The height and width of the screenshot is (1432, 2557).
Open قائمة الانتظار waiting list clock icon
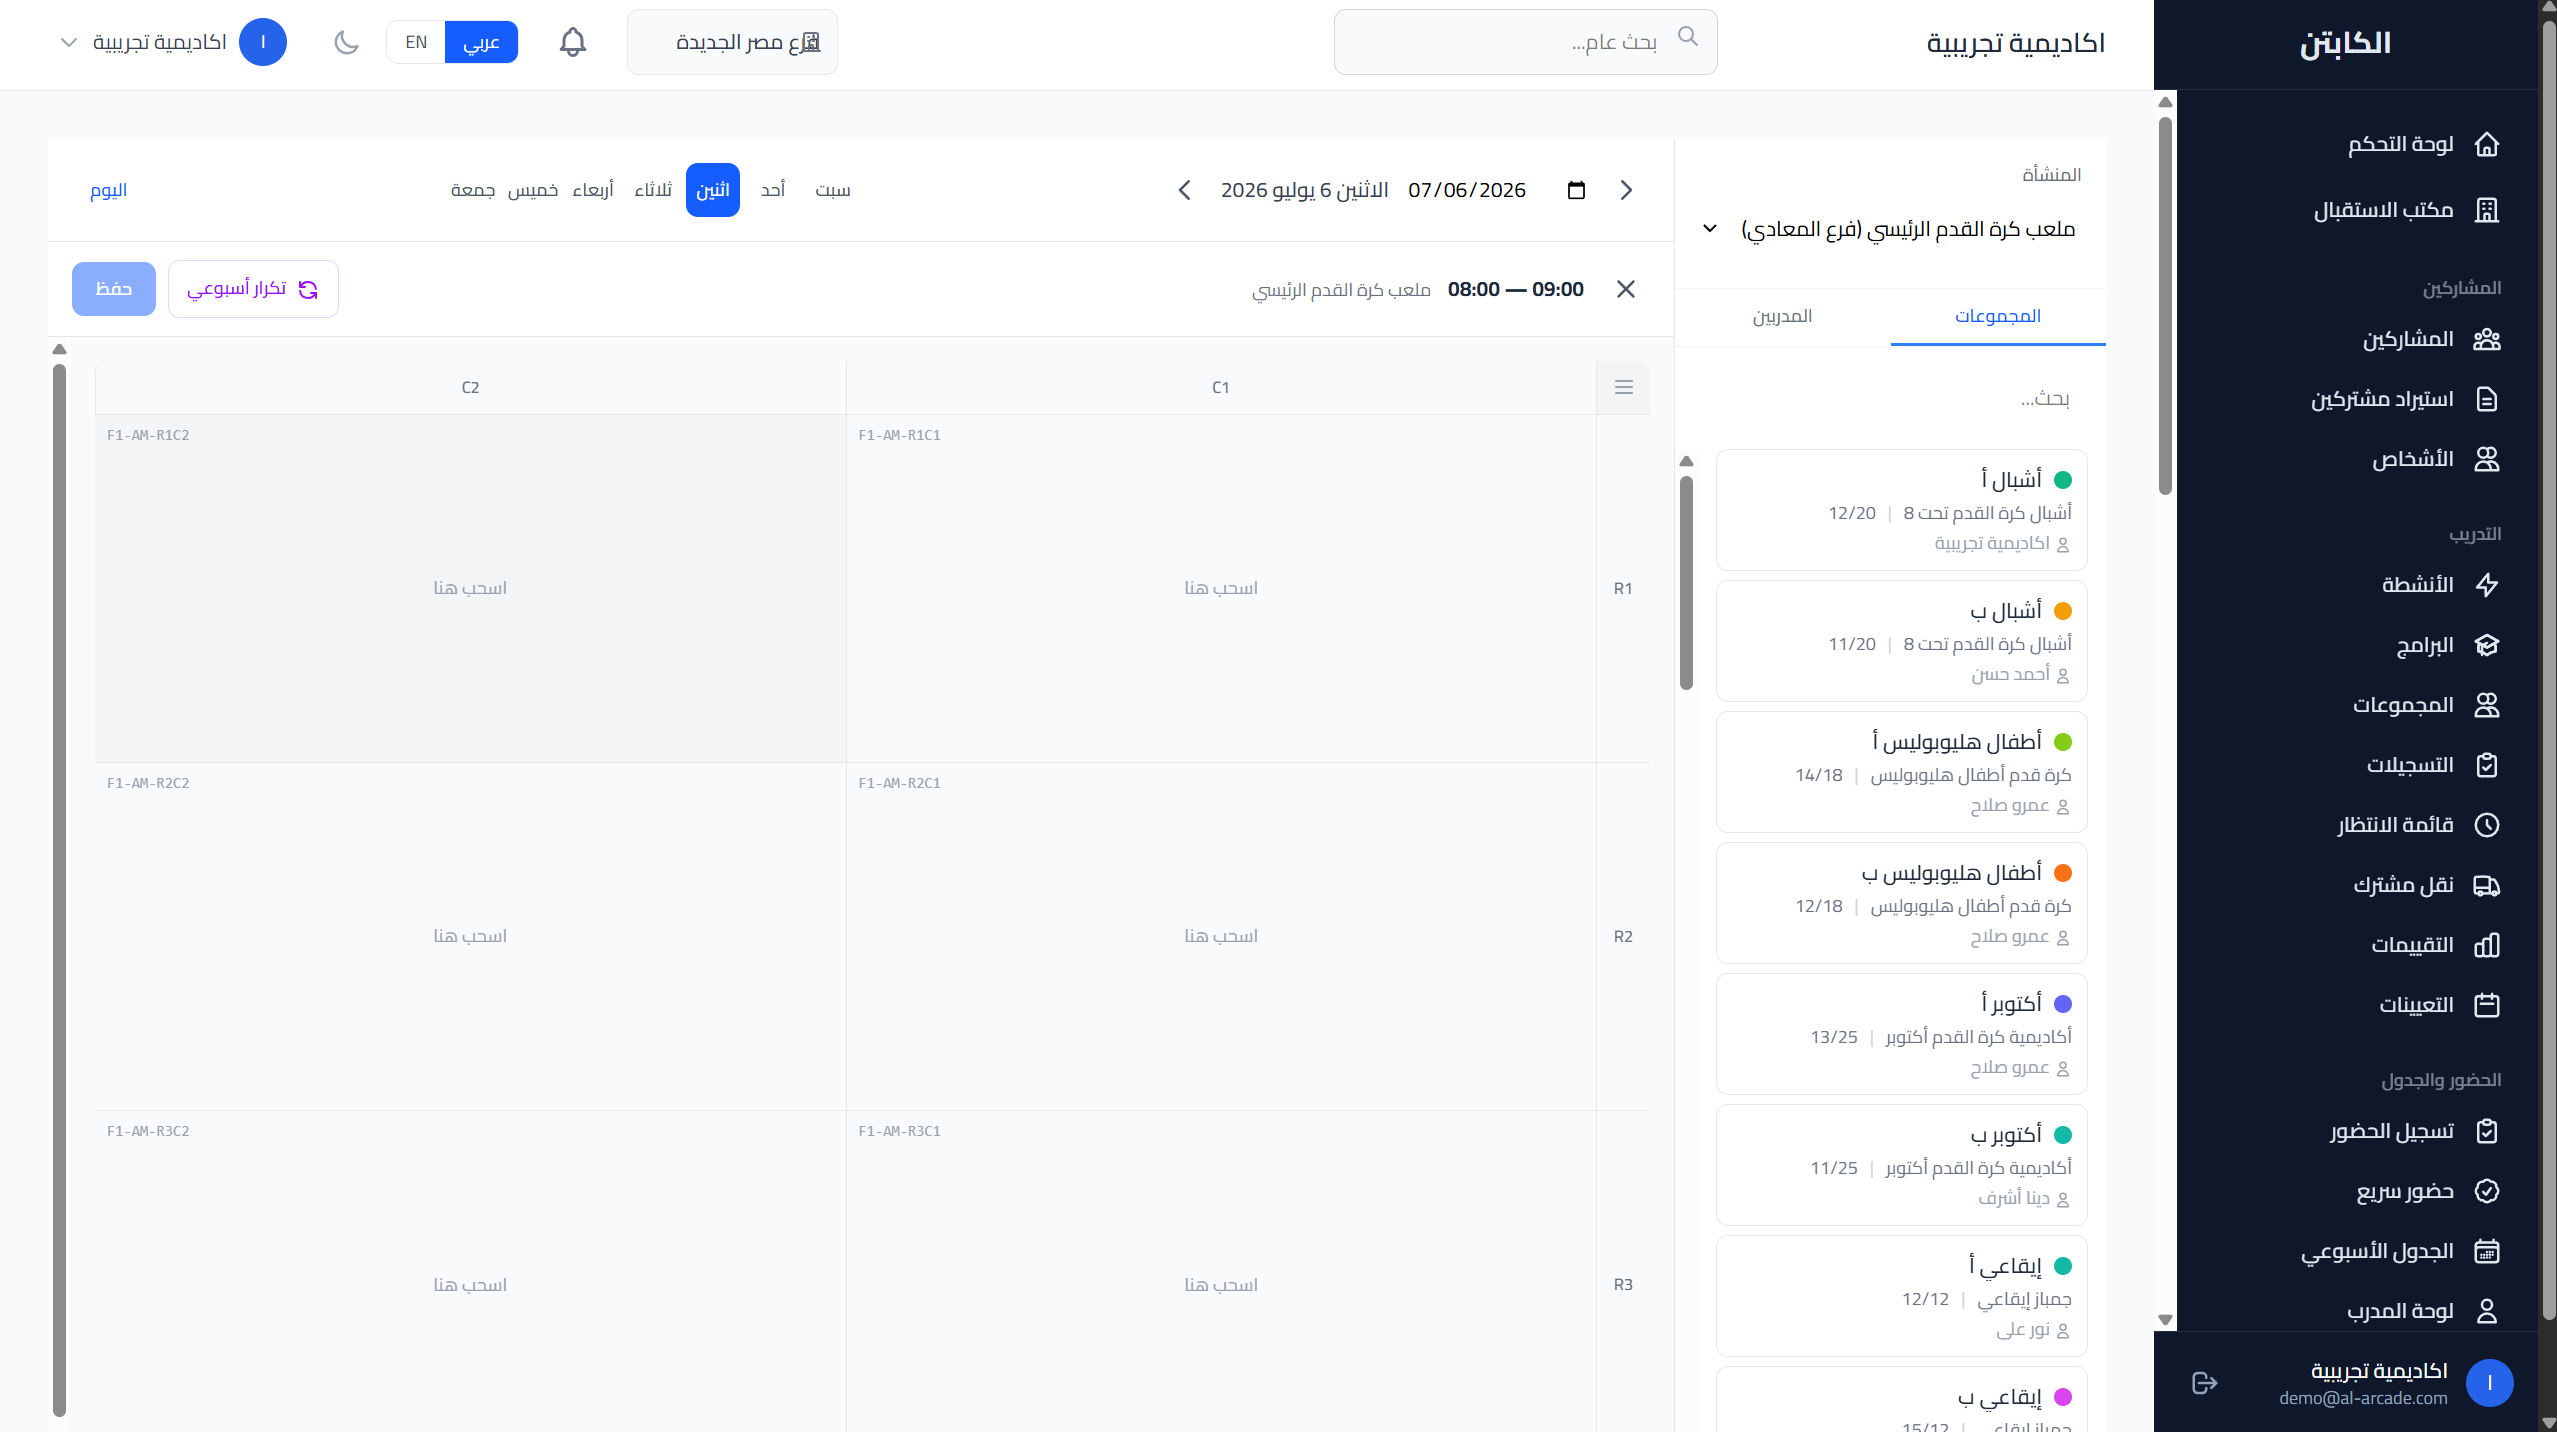(2486, 825)
